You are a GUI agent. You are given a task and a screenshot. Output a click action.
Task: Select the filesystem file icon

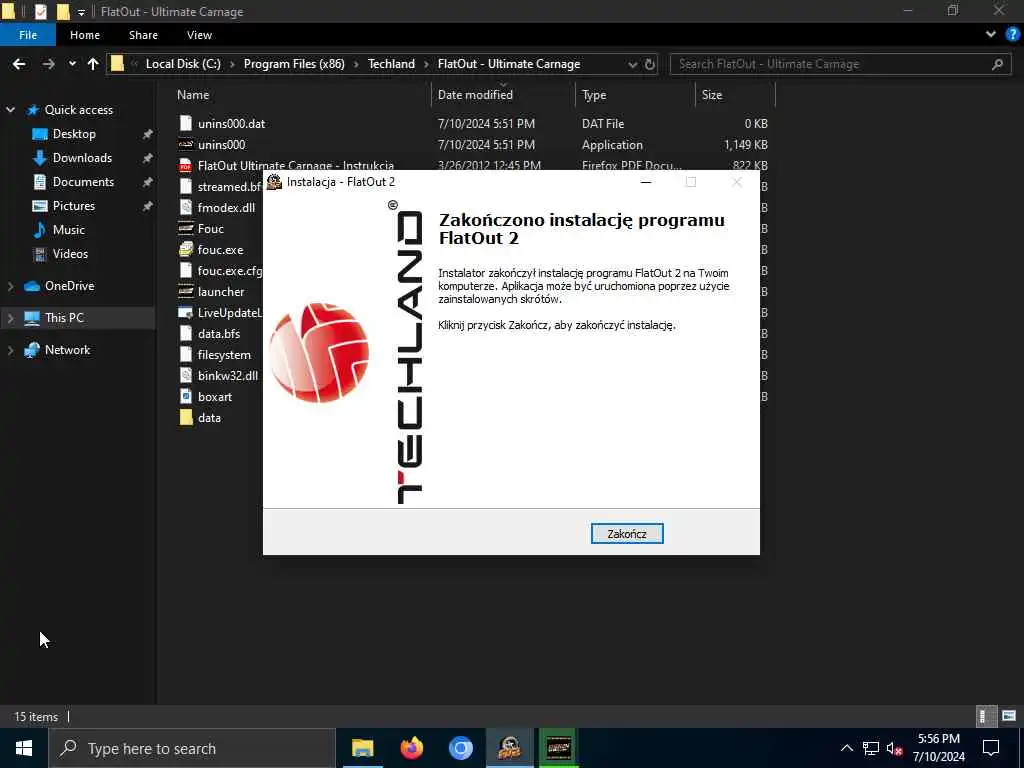point(186,355)
